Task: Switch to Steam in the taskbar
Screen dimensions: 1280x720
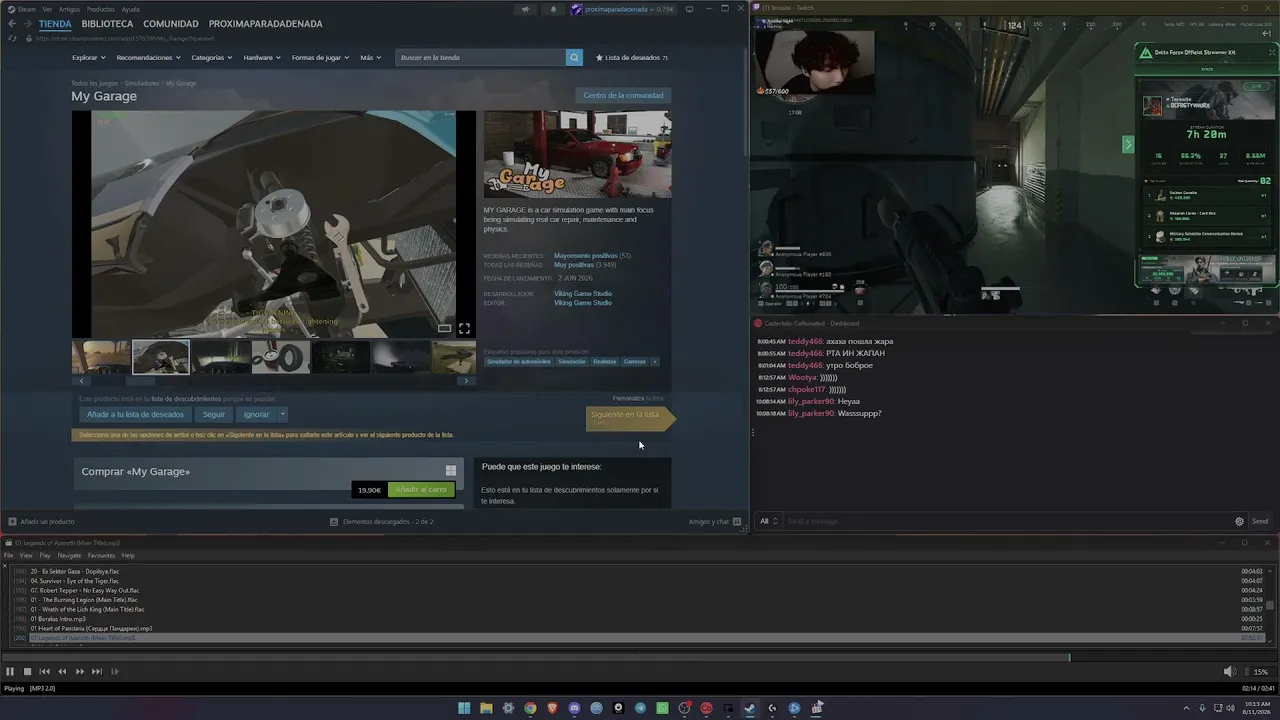Action: [750, 708]
